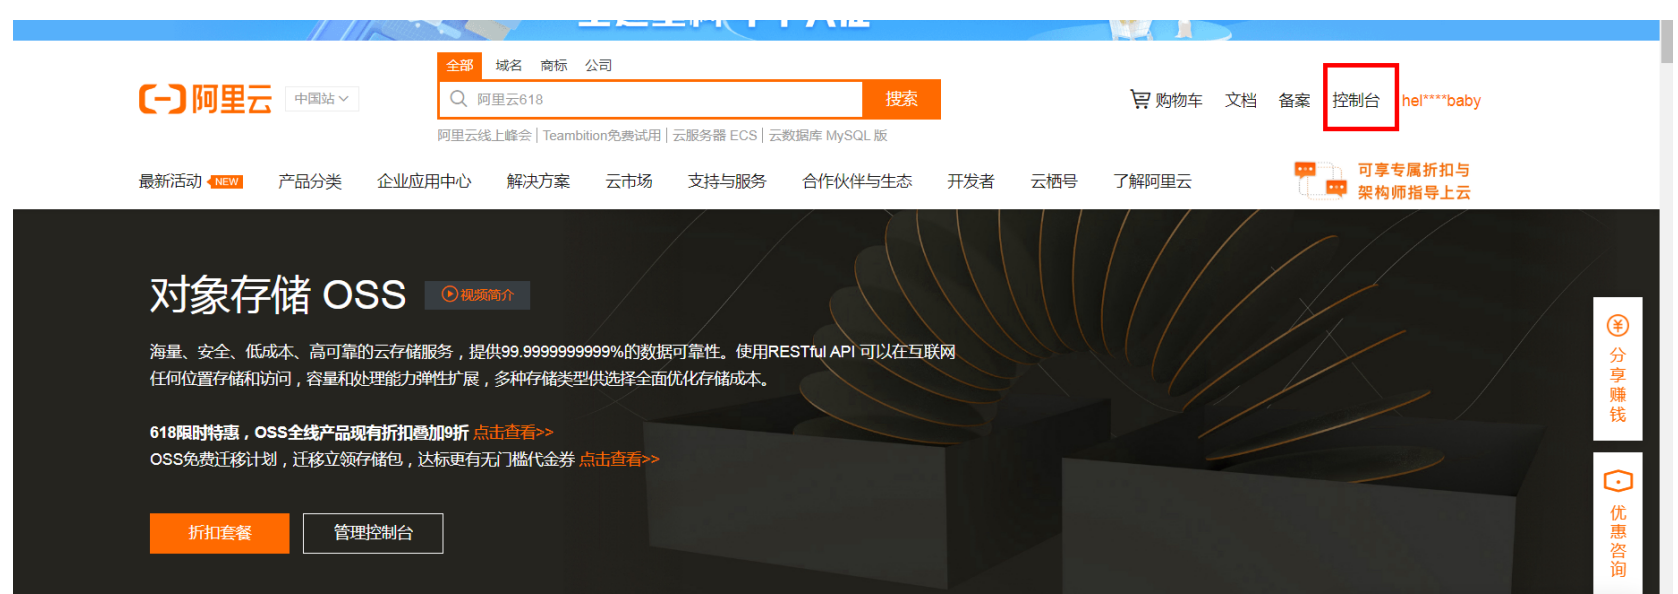Viewport: 1678px width, 594px height.
Task: Open the 中国站 region dropdown
Action: [321, 99]
